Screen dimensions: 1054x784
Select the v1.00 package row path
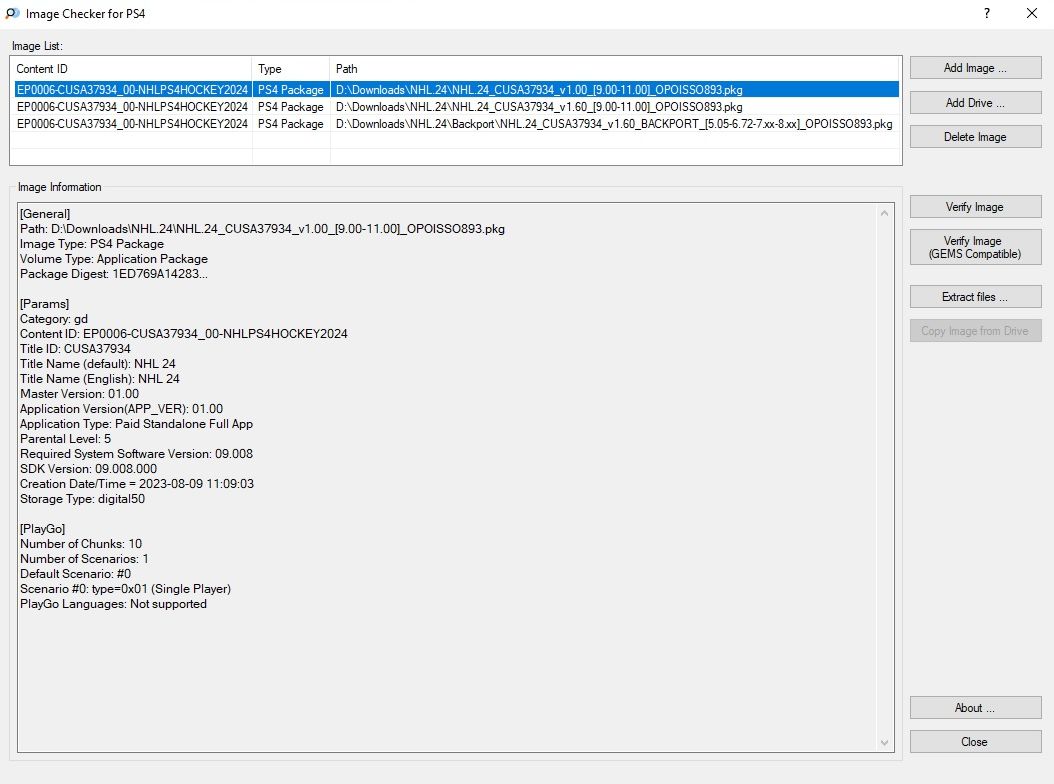click(x=539, y=90)
